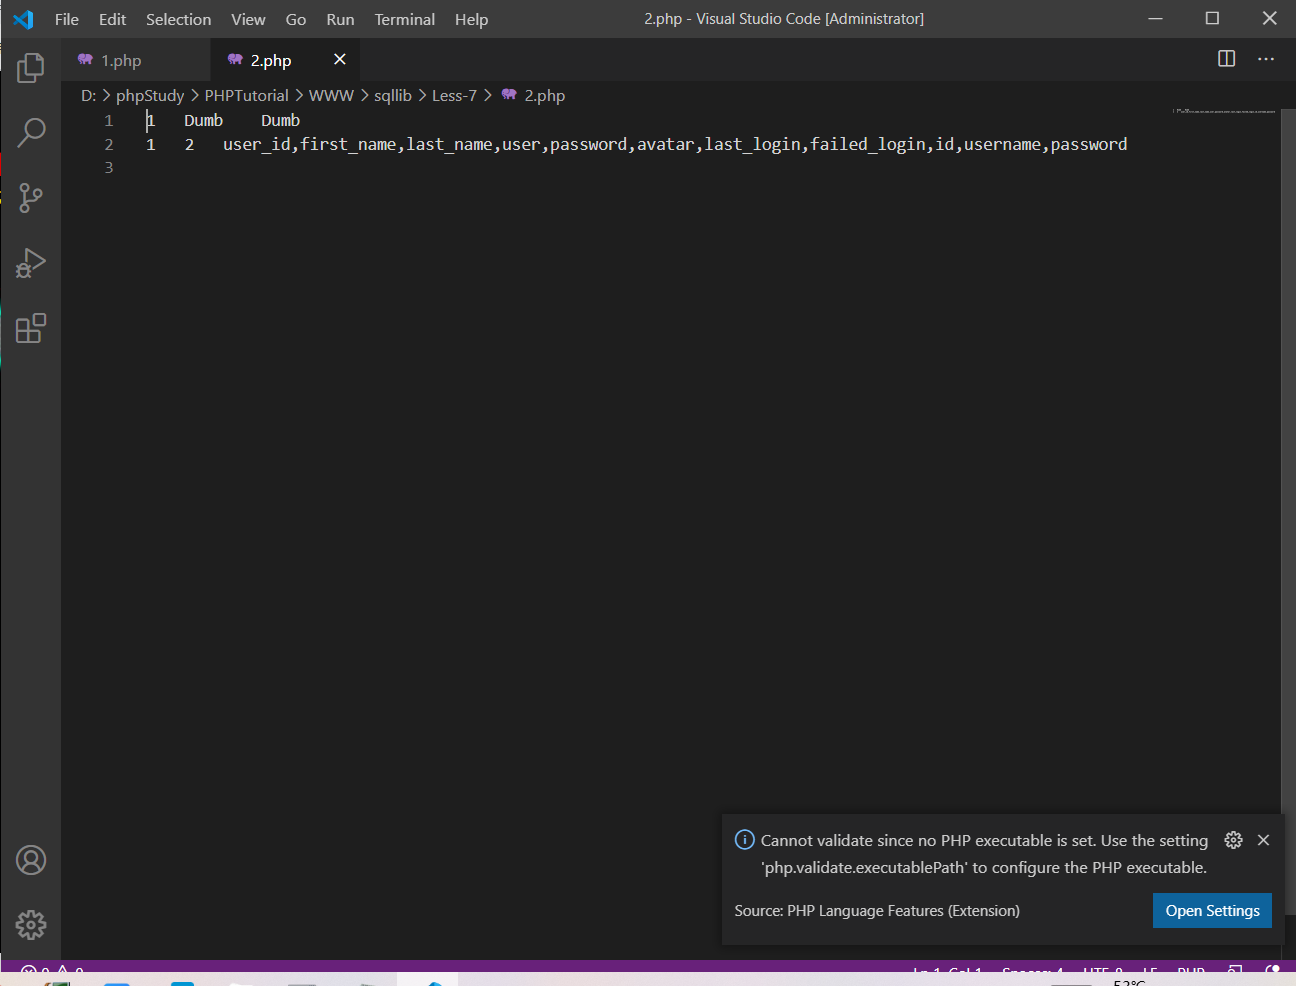Screen dimensions: 1296x986
Task: Open the Run and Debug view
Action: click(31, 263)
